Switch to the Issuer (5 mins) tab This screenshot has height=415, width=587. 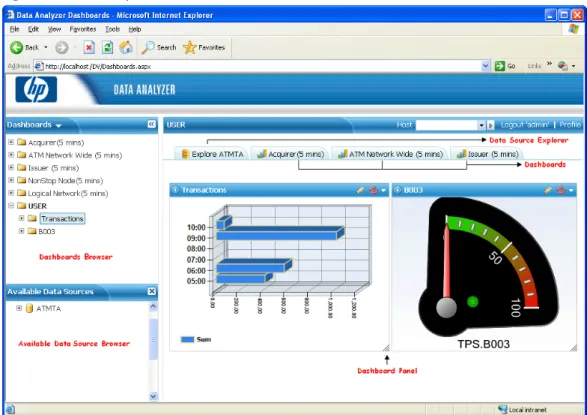[x=487, y=154]
